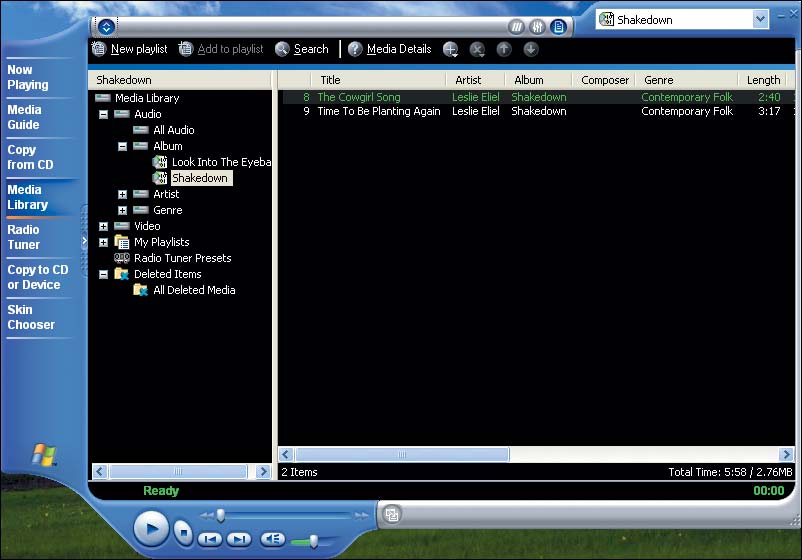Click tree pane scrollbar right arrow

click(263, 471)
